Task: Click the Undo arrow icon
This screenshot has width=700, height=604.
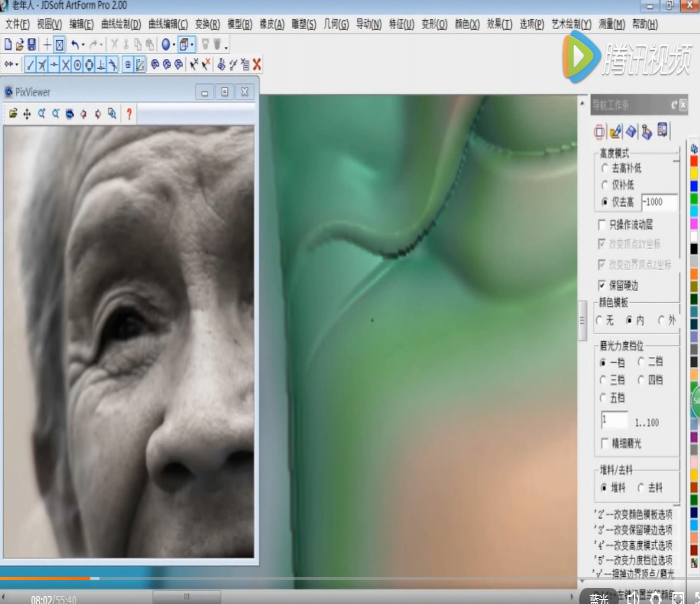Action: click(x=76, y=44)
